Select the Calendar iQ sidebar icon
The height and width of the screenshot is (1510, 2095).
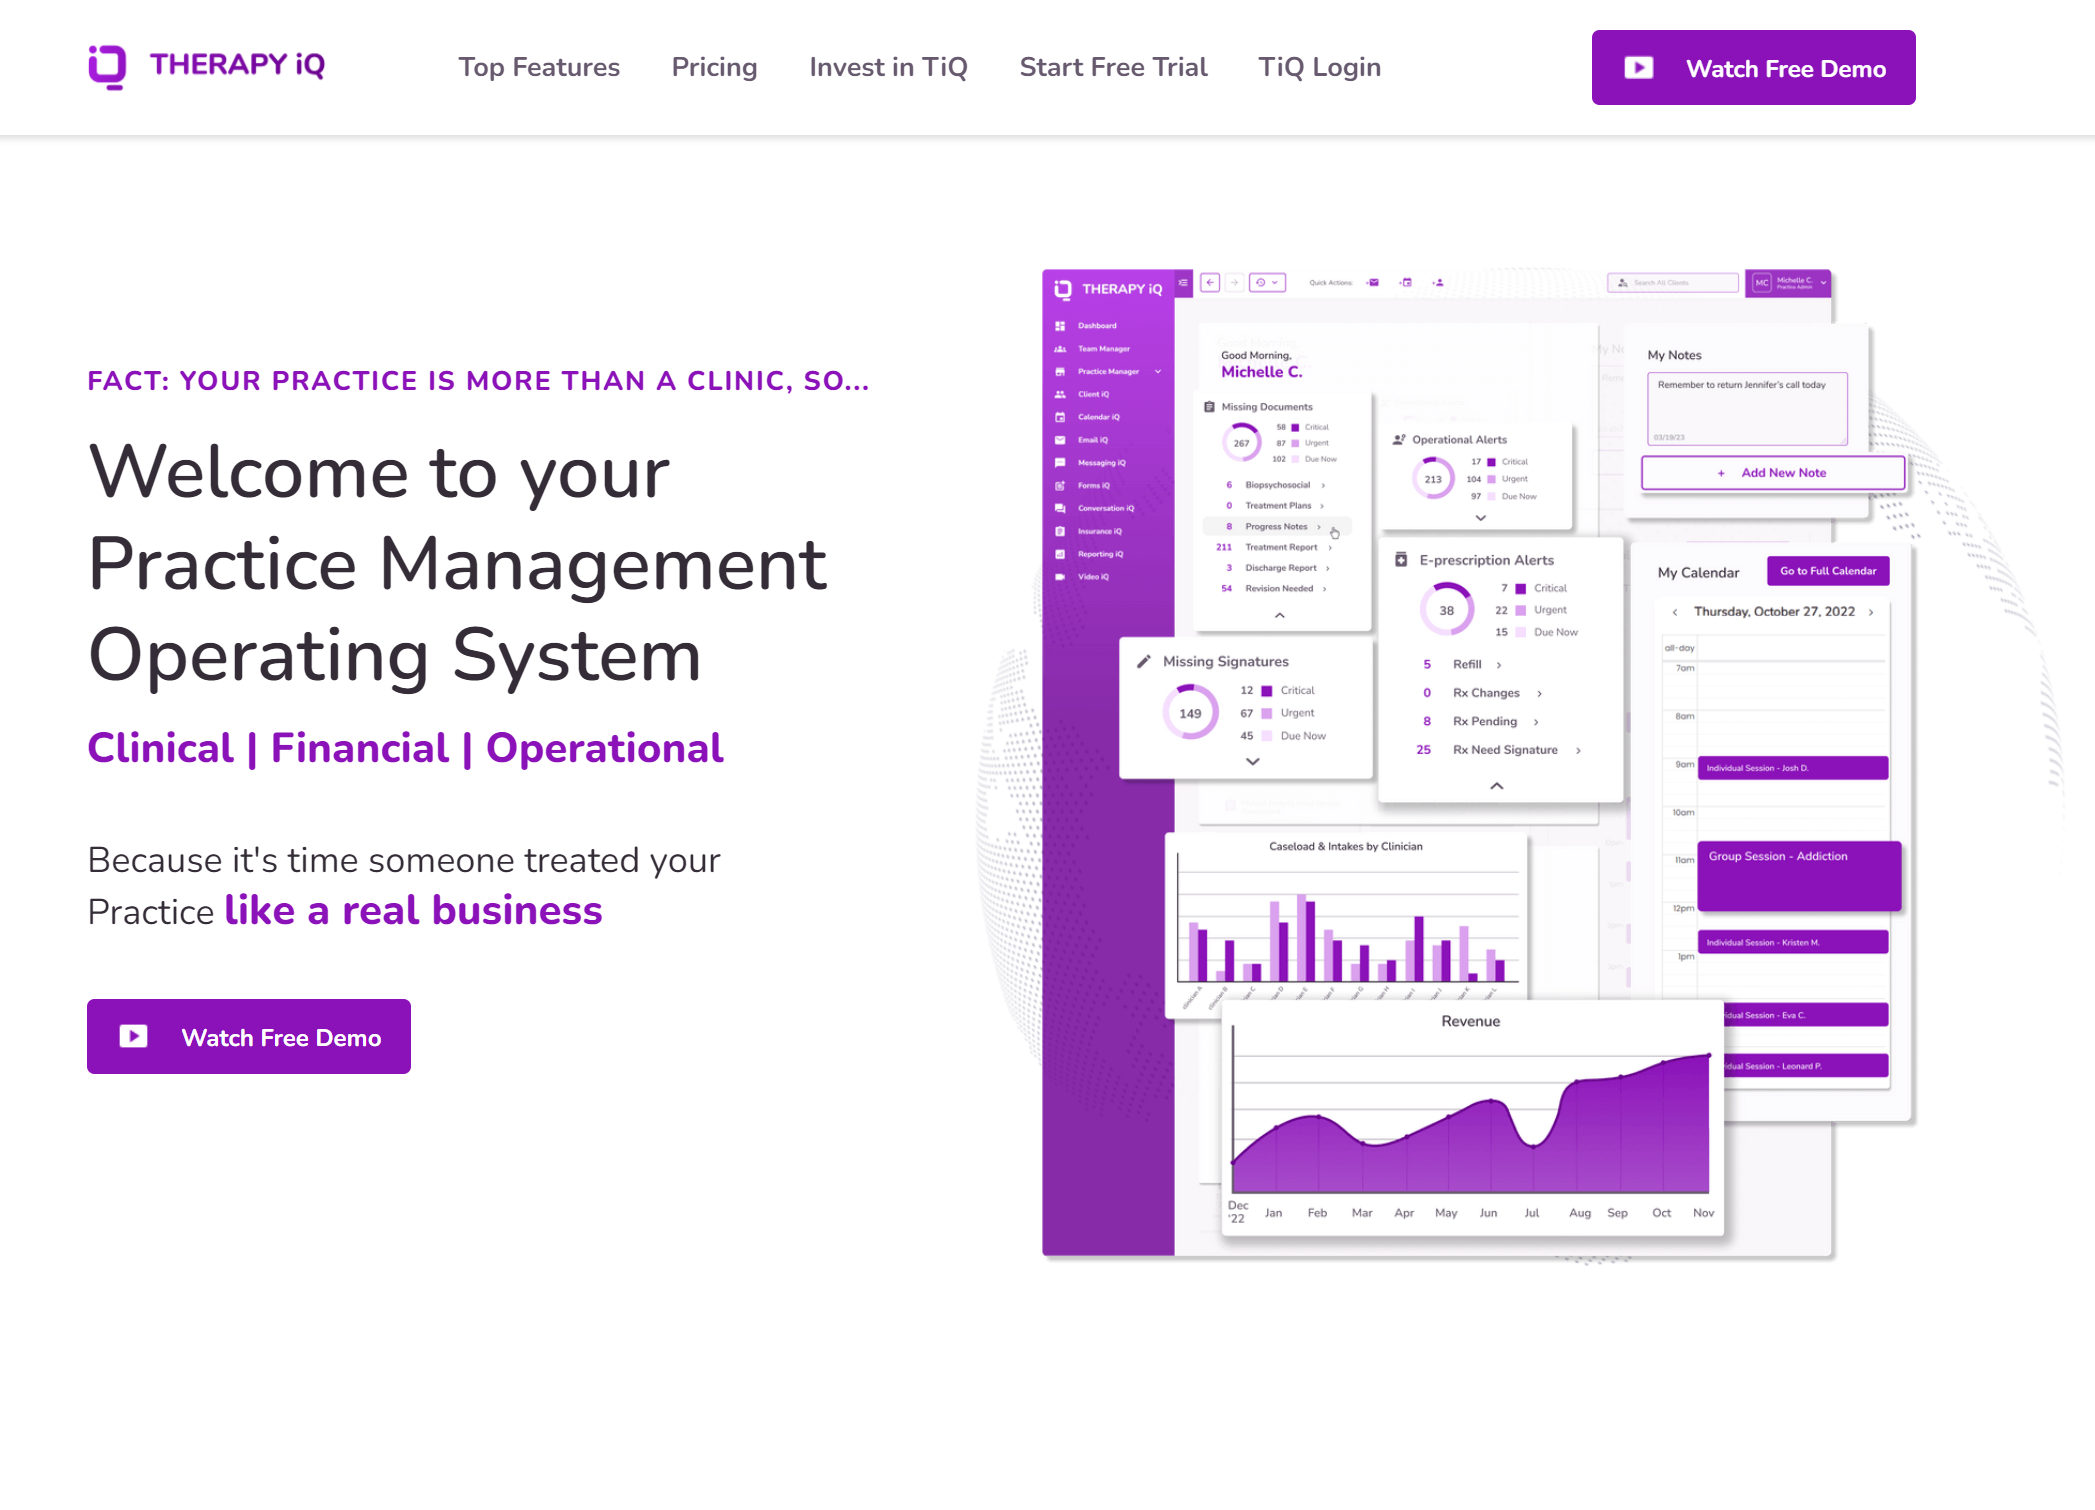click(1060, 417)
